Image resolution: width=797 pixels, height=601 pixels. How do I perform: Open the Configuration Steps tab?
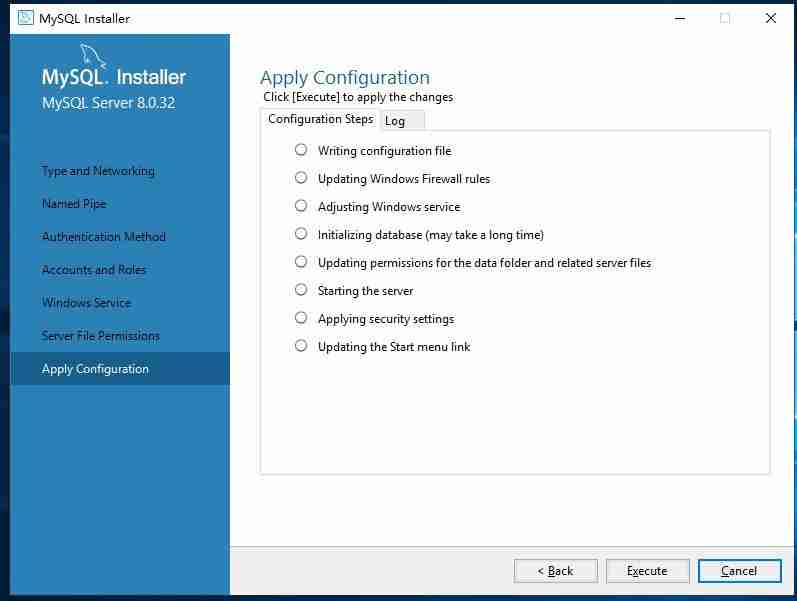[x=320, y=119]
